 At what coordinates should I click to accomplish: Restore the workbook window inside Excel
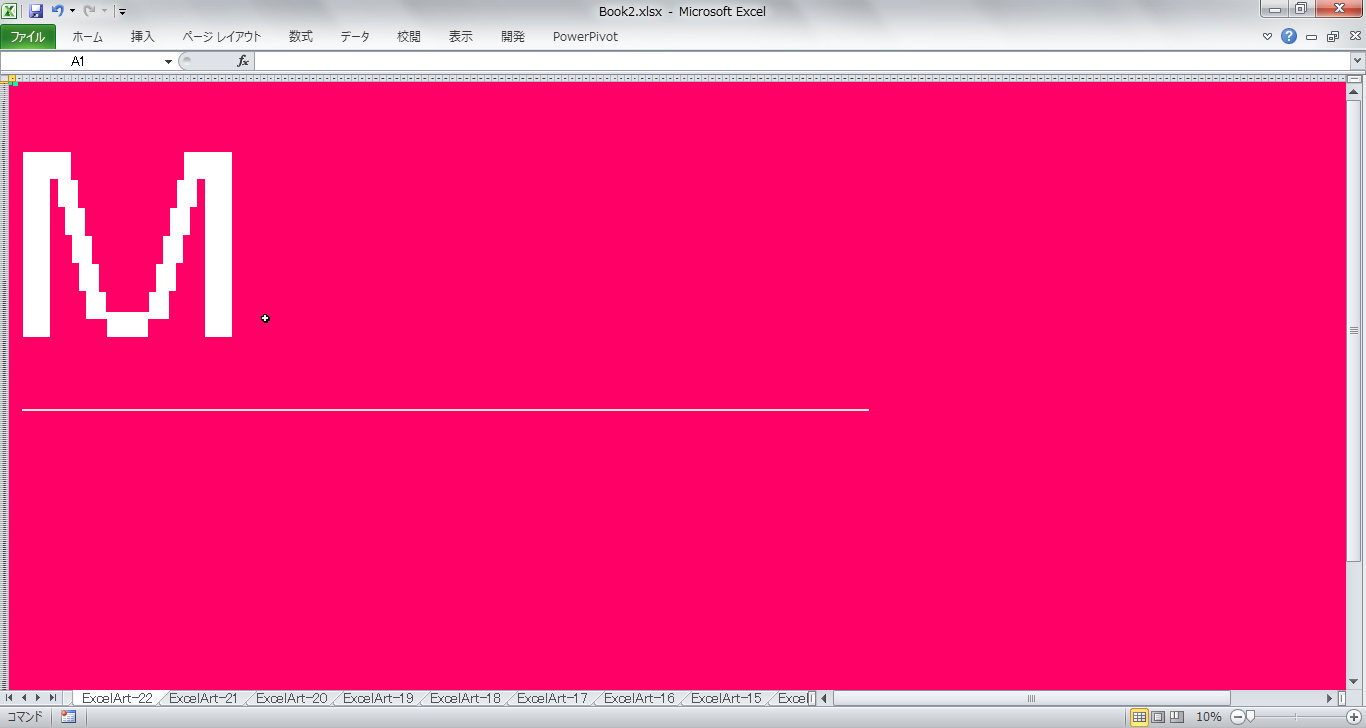click(x=1333, y=37)
